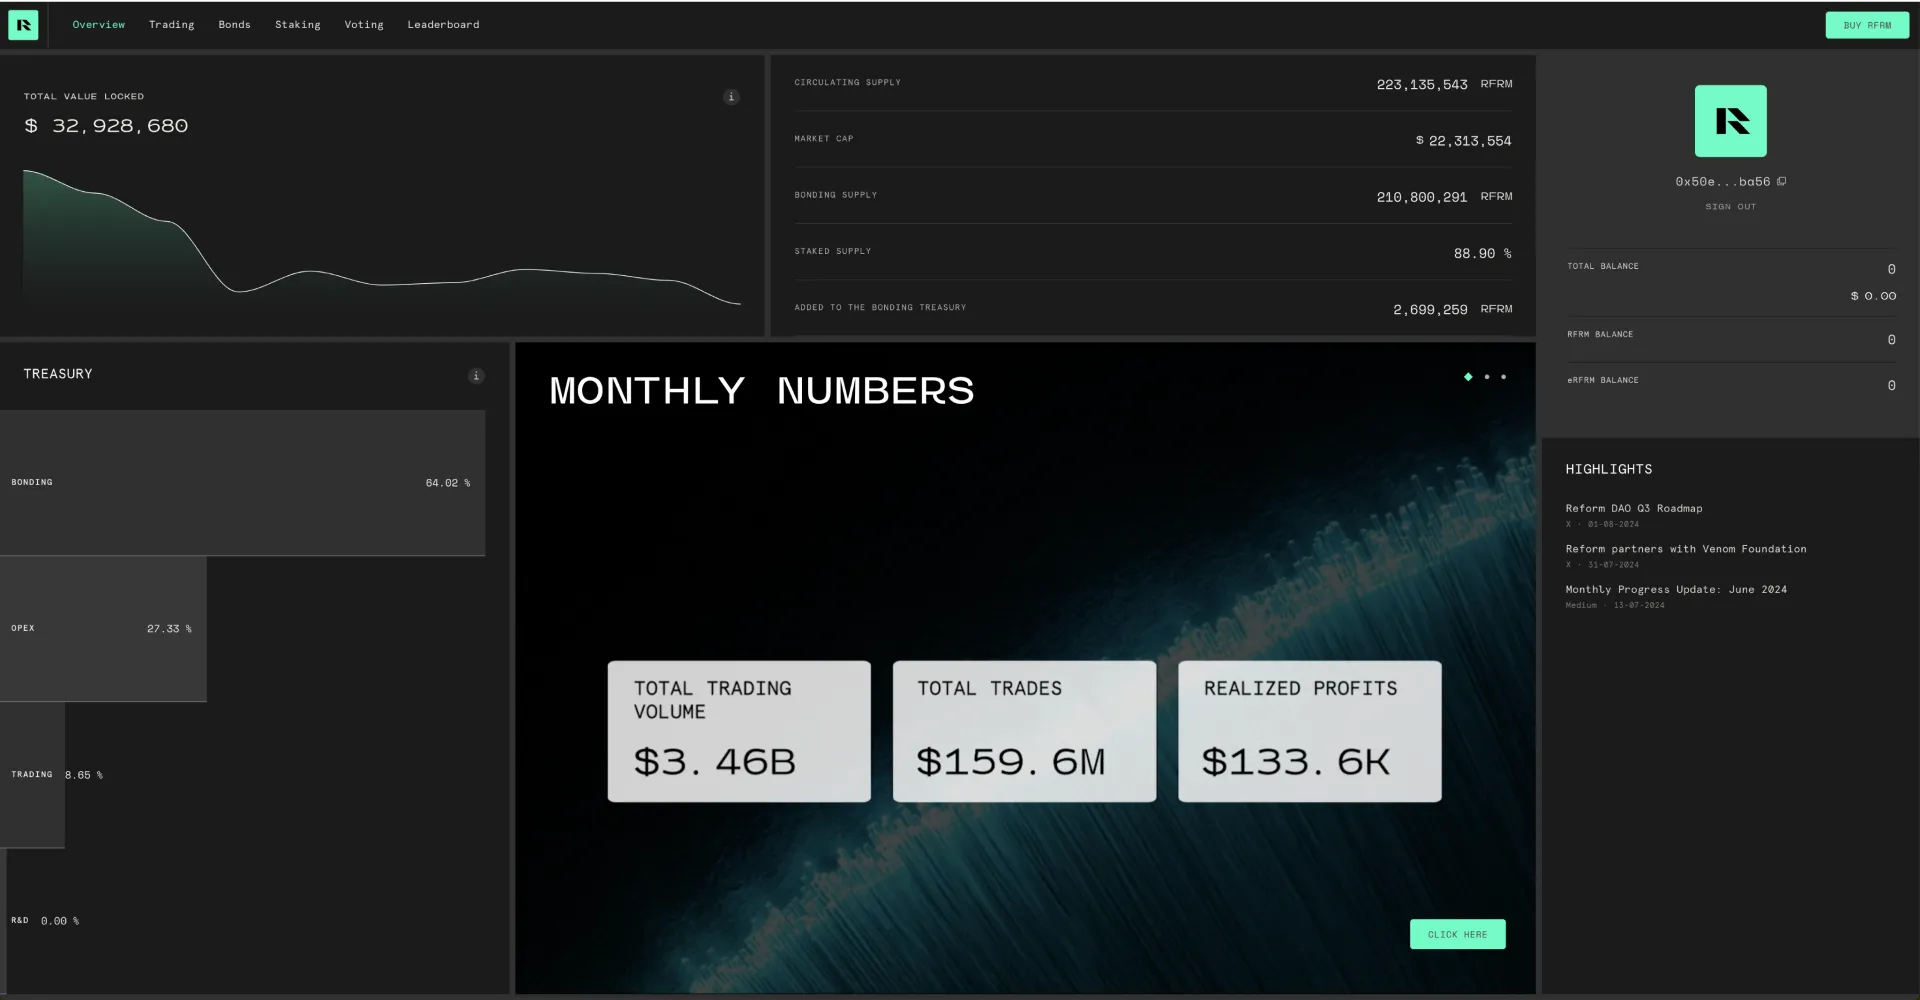Open Reform partners with Venom Foundation

1686,549
